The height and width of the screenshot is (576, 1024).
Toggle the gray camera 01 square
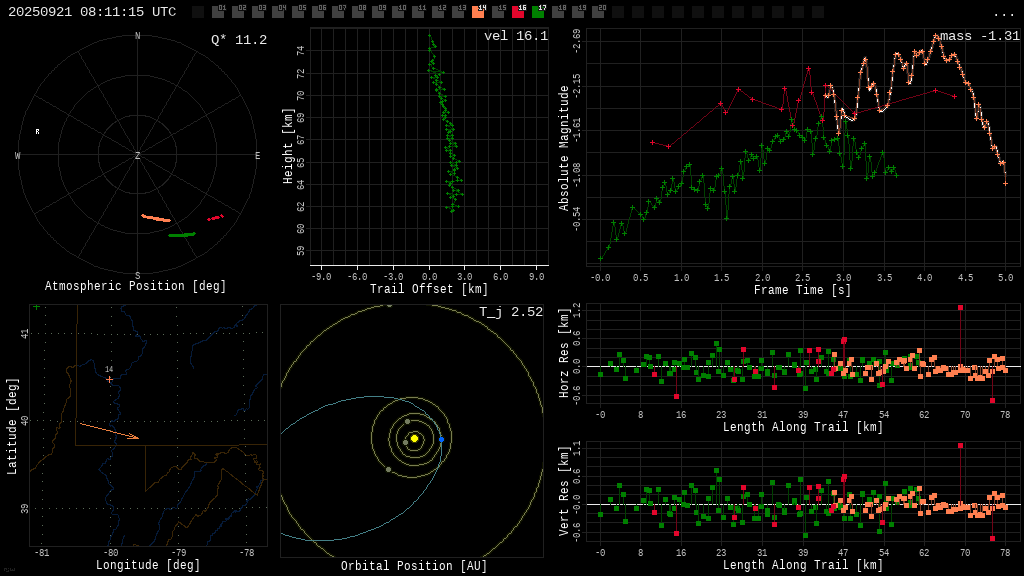tap(218, 12)
